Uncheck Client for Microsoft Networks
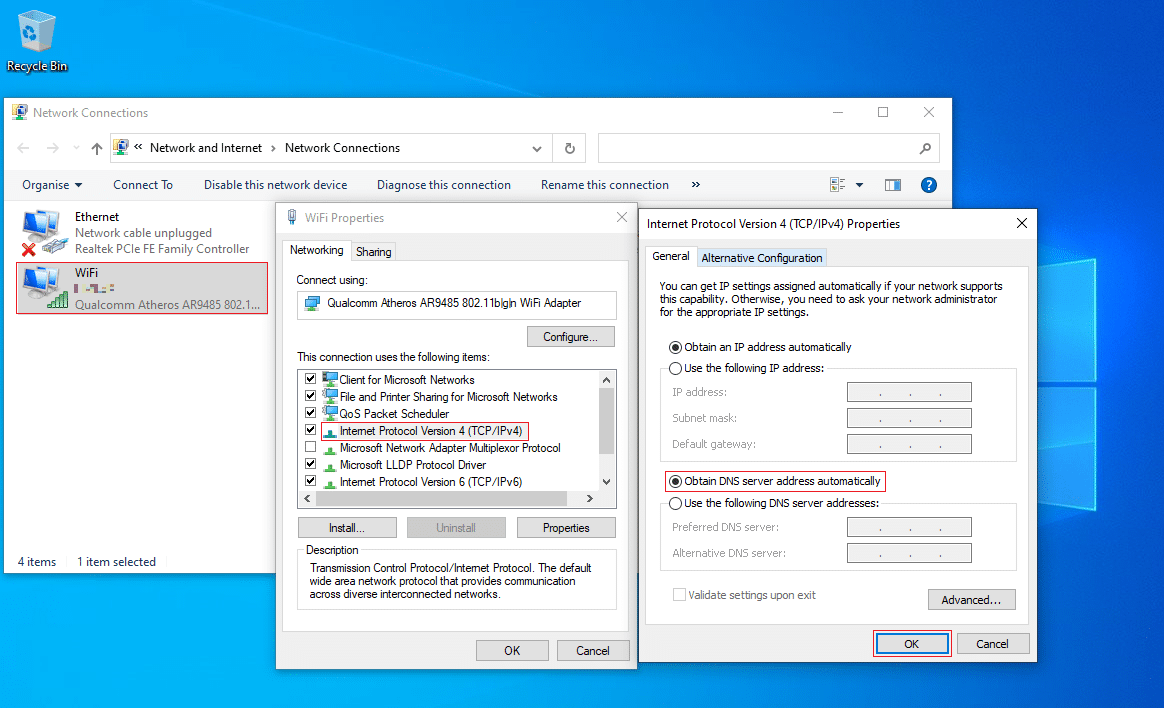The width and height of the screenshot is (1164, 708). (310, 380)
